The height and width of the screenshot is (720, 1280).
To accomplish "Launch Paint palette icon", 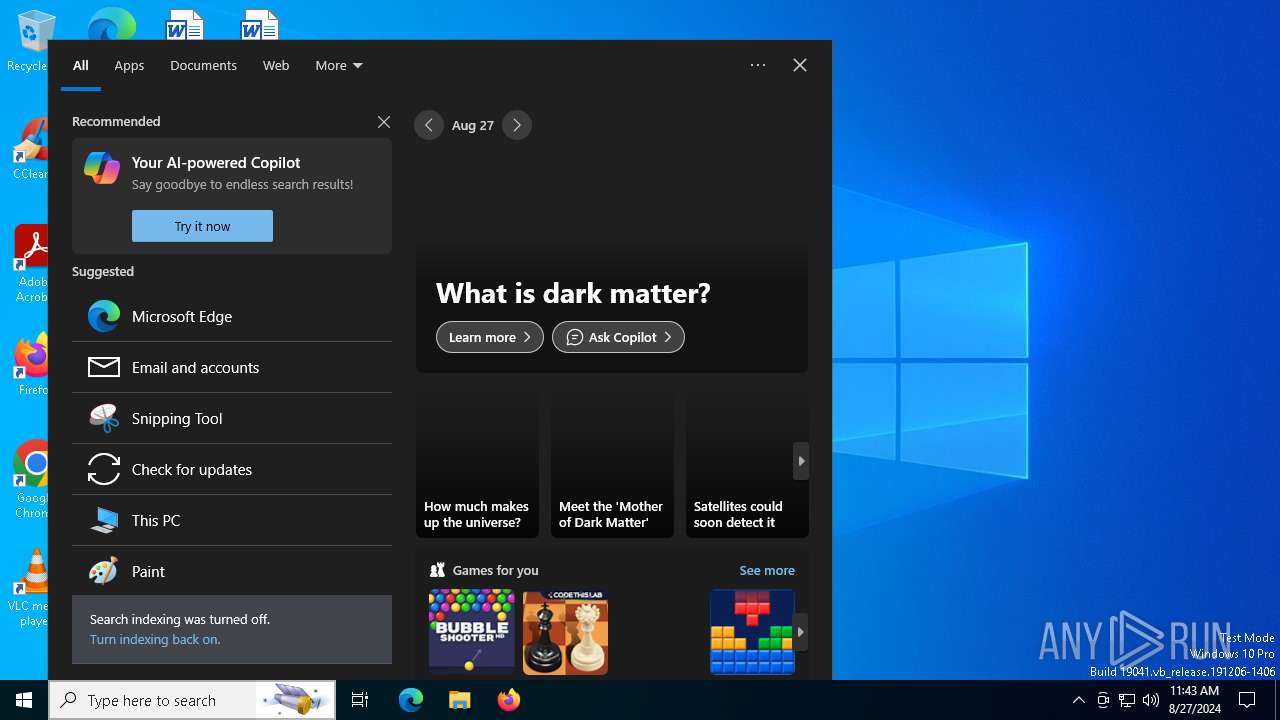I will tap(104, 571).
